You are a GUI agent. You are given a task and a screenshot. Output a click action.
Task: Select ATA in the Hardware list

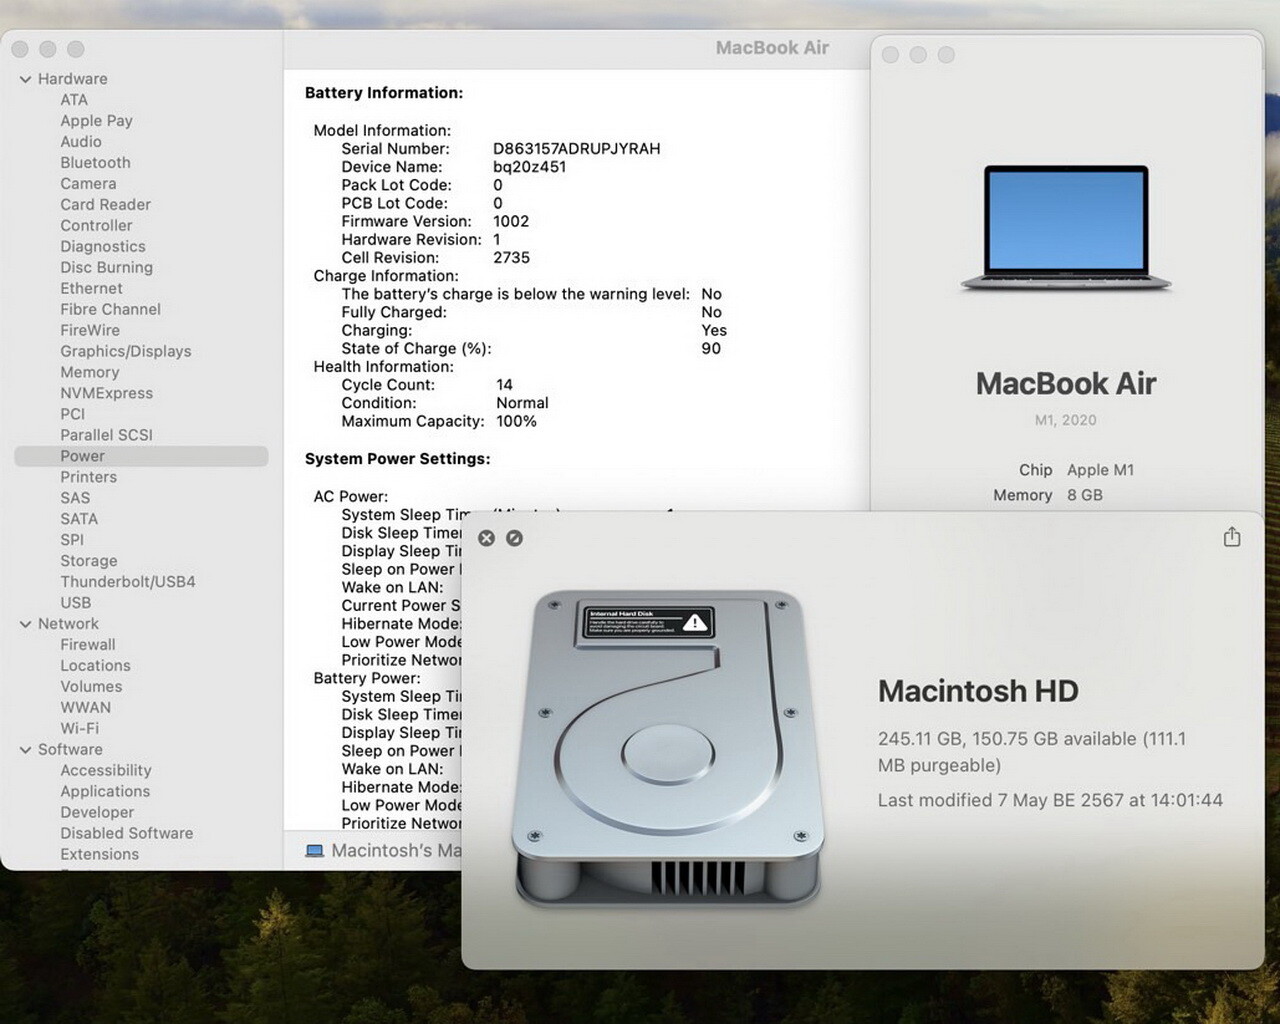pyautogui.click(x=74, y=100)
